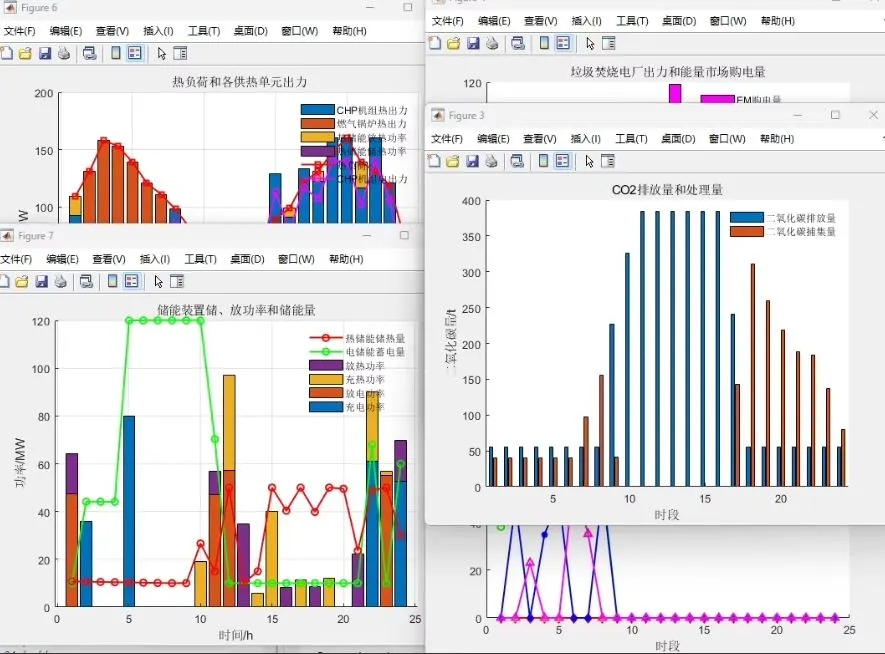This screenshot has height=654, width=885.
Task: Save Figure 6 using the floppy disk icon
Action: pos(45,54)
